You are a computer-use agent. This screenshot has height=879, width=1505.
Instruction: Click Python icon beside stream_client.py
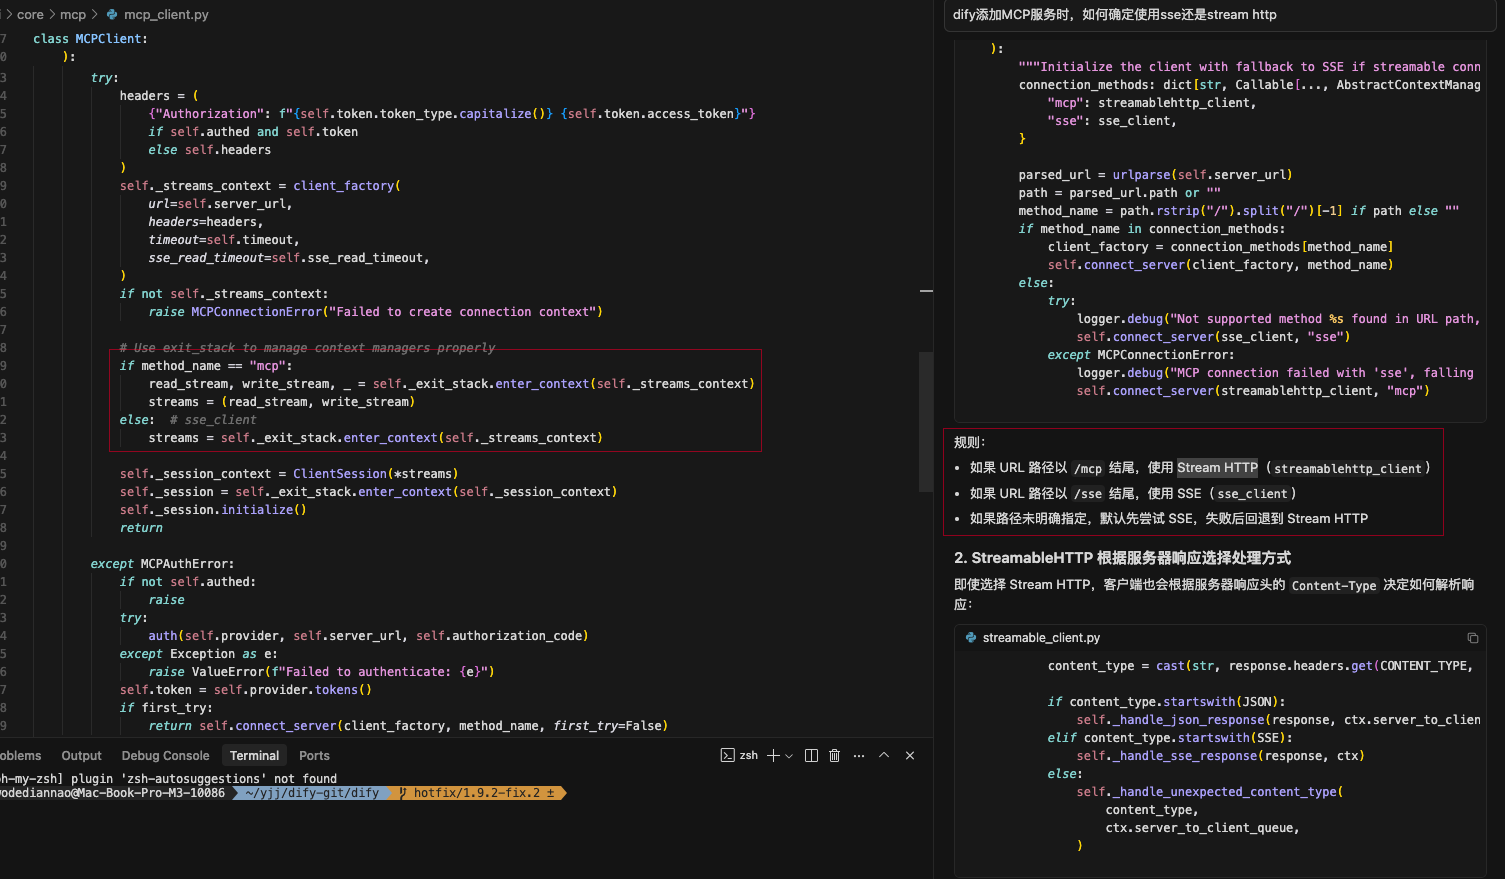coord(971,637)
